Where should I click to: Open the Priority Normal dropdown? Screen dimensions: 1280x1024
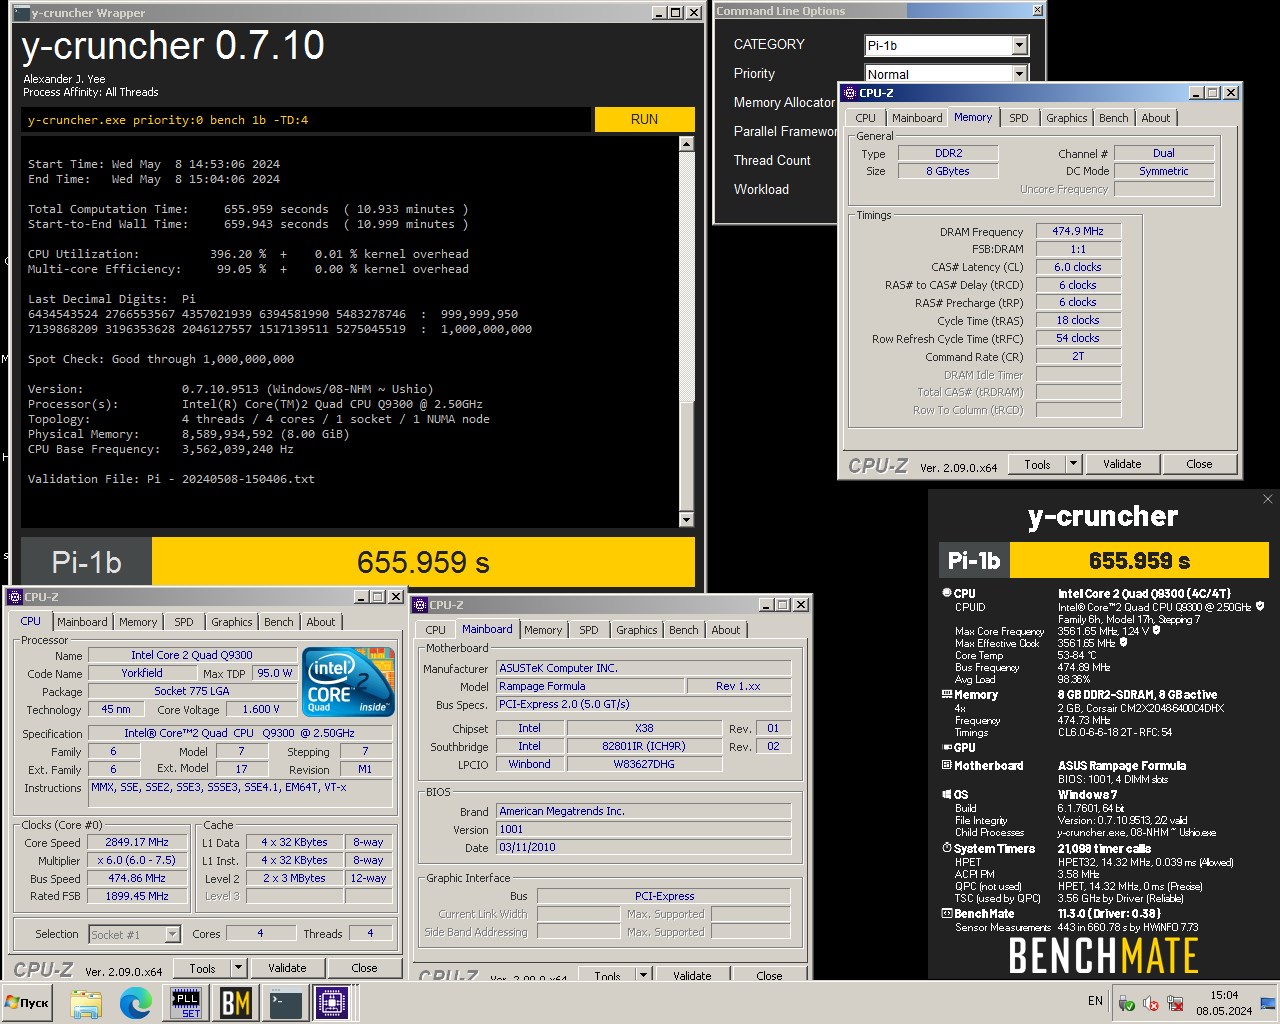tap(1019, 74)
